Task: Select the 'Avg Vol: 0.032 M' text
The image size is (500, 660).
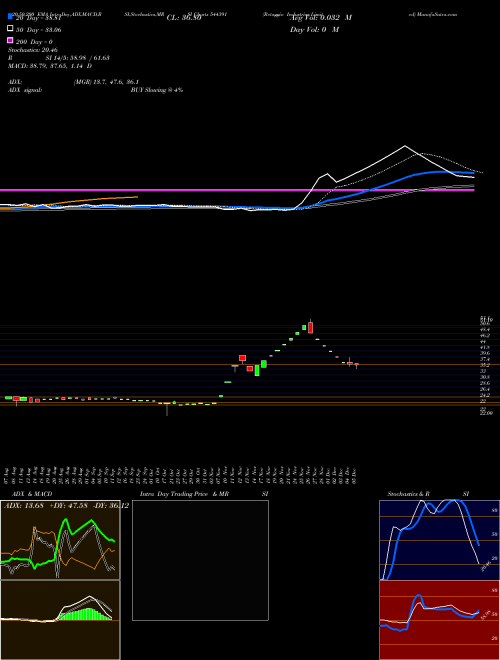Action: pos(321,18)
